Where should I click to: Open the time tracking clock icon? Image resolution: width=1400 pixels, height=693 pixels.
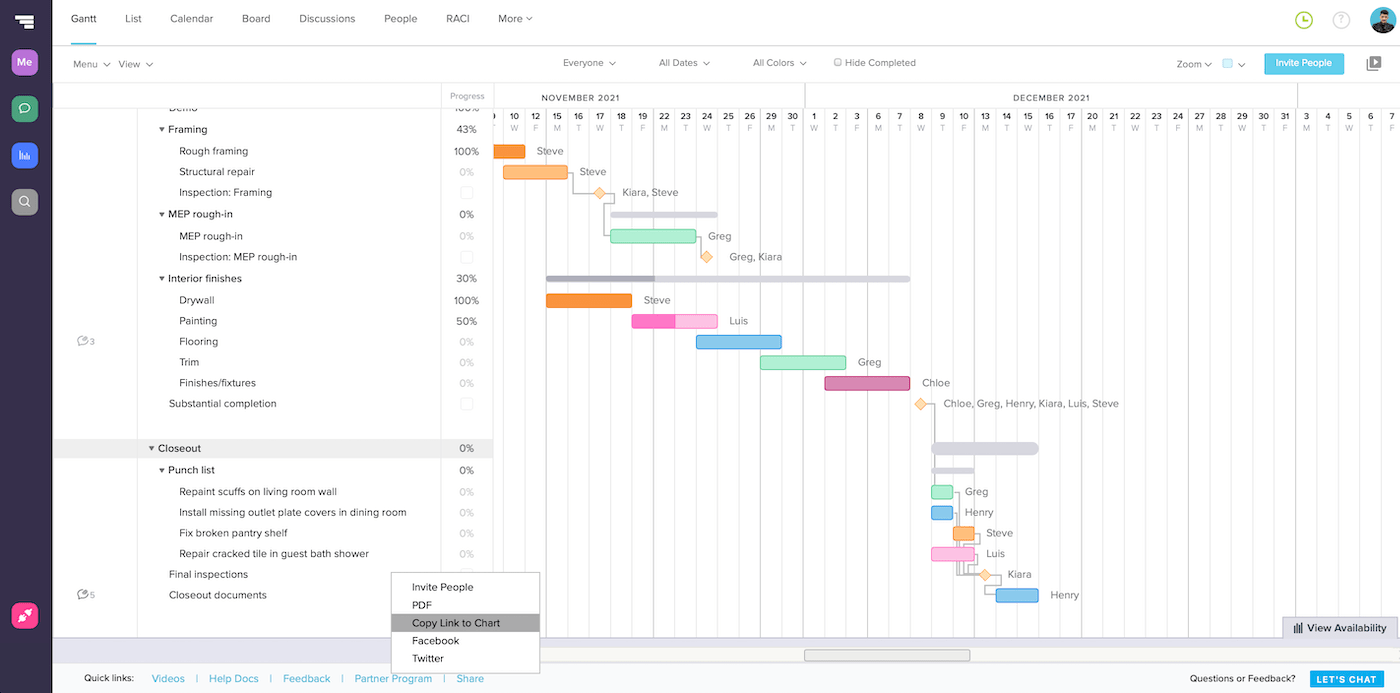point(1302,19)
